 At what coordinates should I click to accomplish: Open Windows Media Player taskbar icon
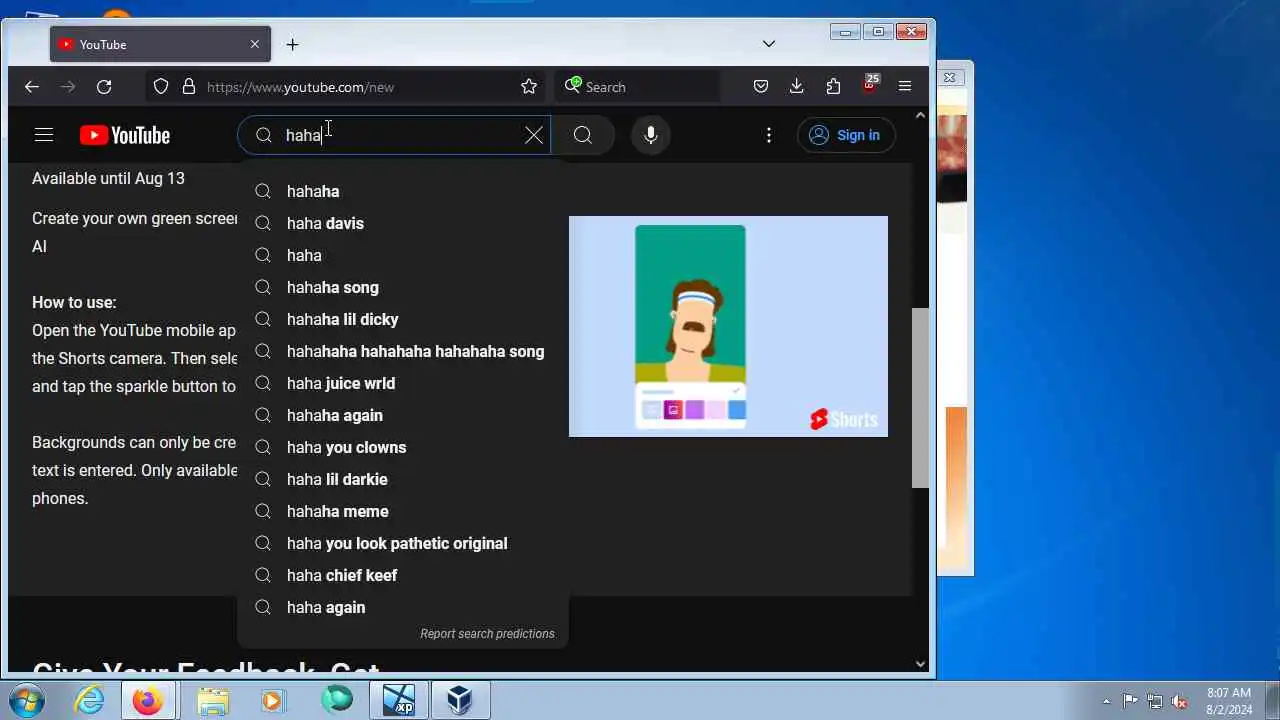(x=273, y=700)
